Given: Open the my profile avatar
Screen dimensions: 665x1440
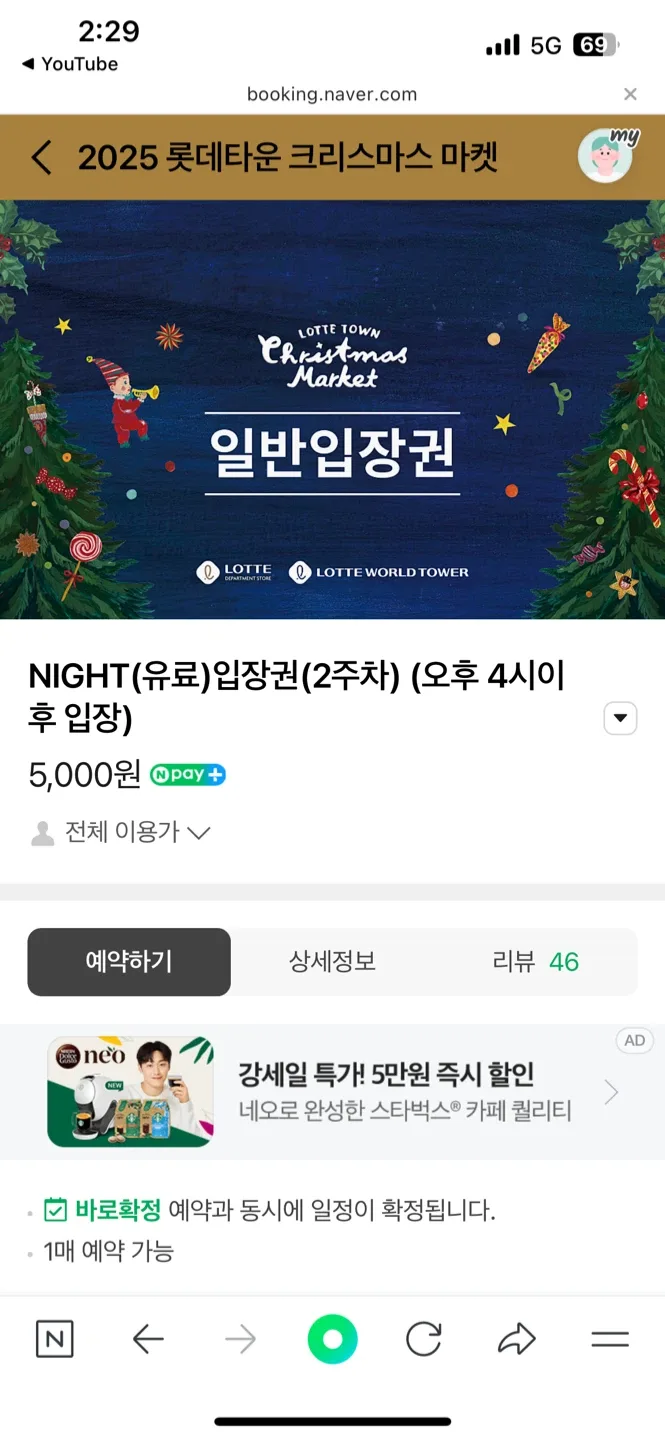Looking at the screenshot, I should coord(607,156).
